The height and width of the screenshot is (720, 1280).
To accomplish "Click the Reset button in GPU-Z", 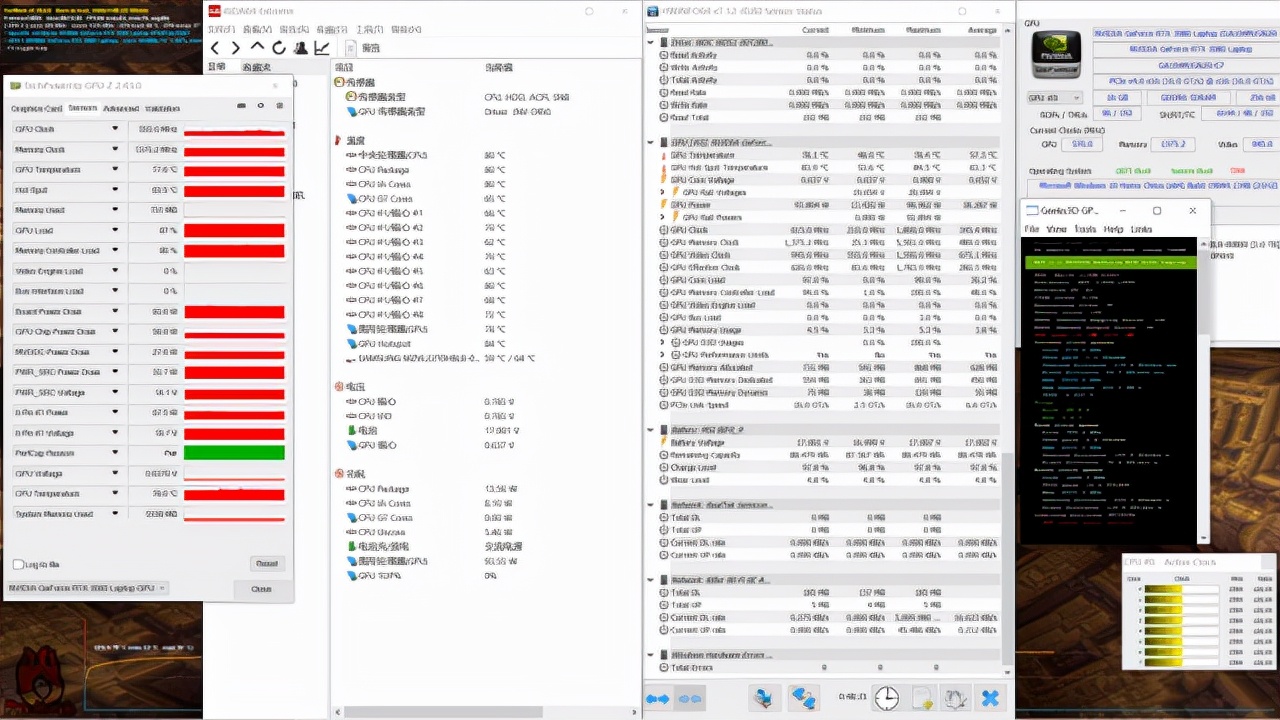I will (265, 564).
